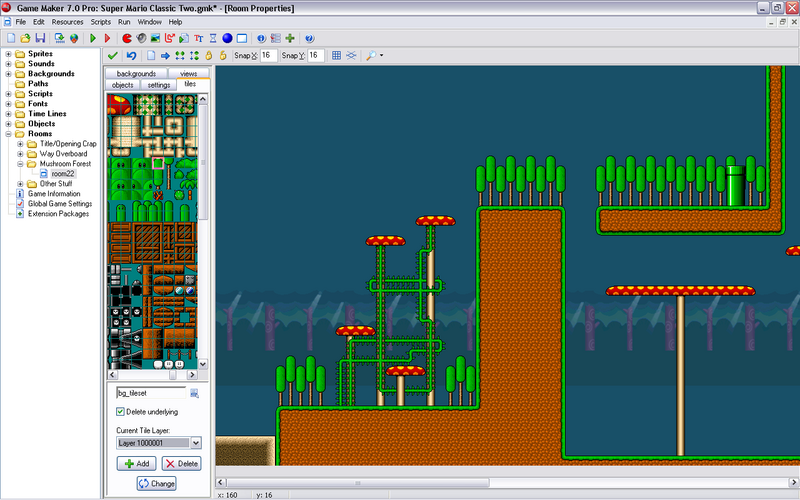Switch to the backgrounds tab

coord(136,74)
